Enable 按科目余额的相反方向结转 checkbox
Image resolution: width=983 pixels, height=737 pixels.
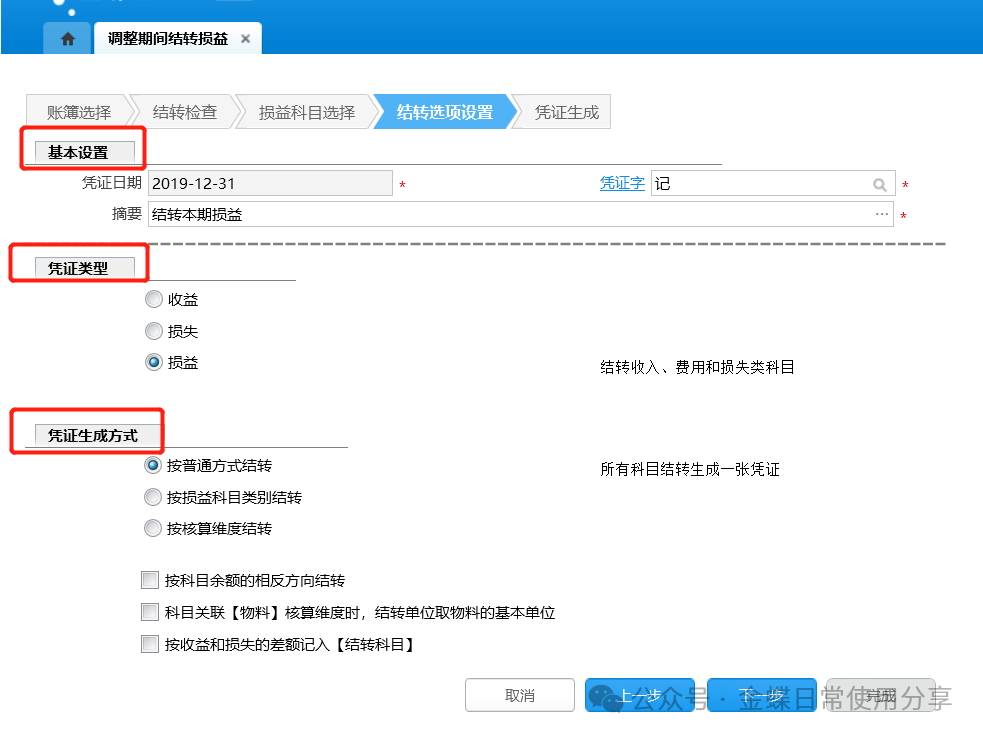click(150, 580)
